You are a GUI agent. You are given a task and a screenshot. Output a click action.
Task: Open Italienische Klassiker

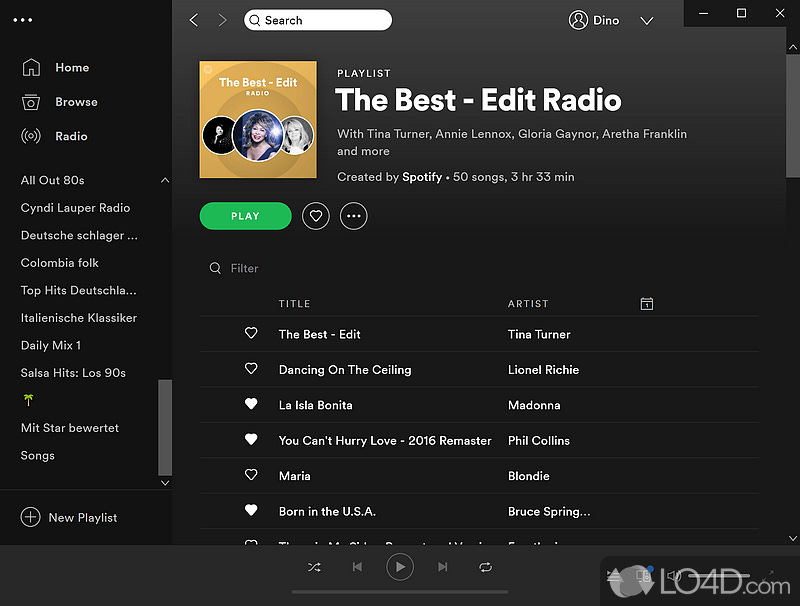79,318
